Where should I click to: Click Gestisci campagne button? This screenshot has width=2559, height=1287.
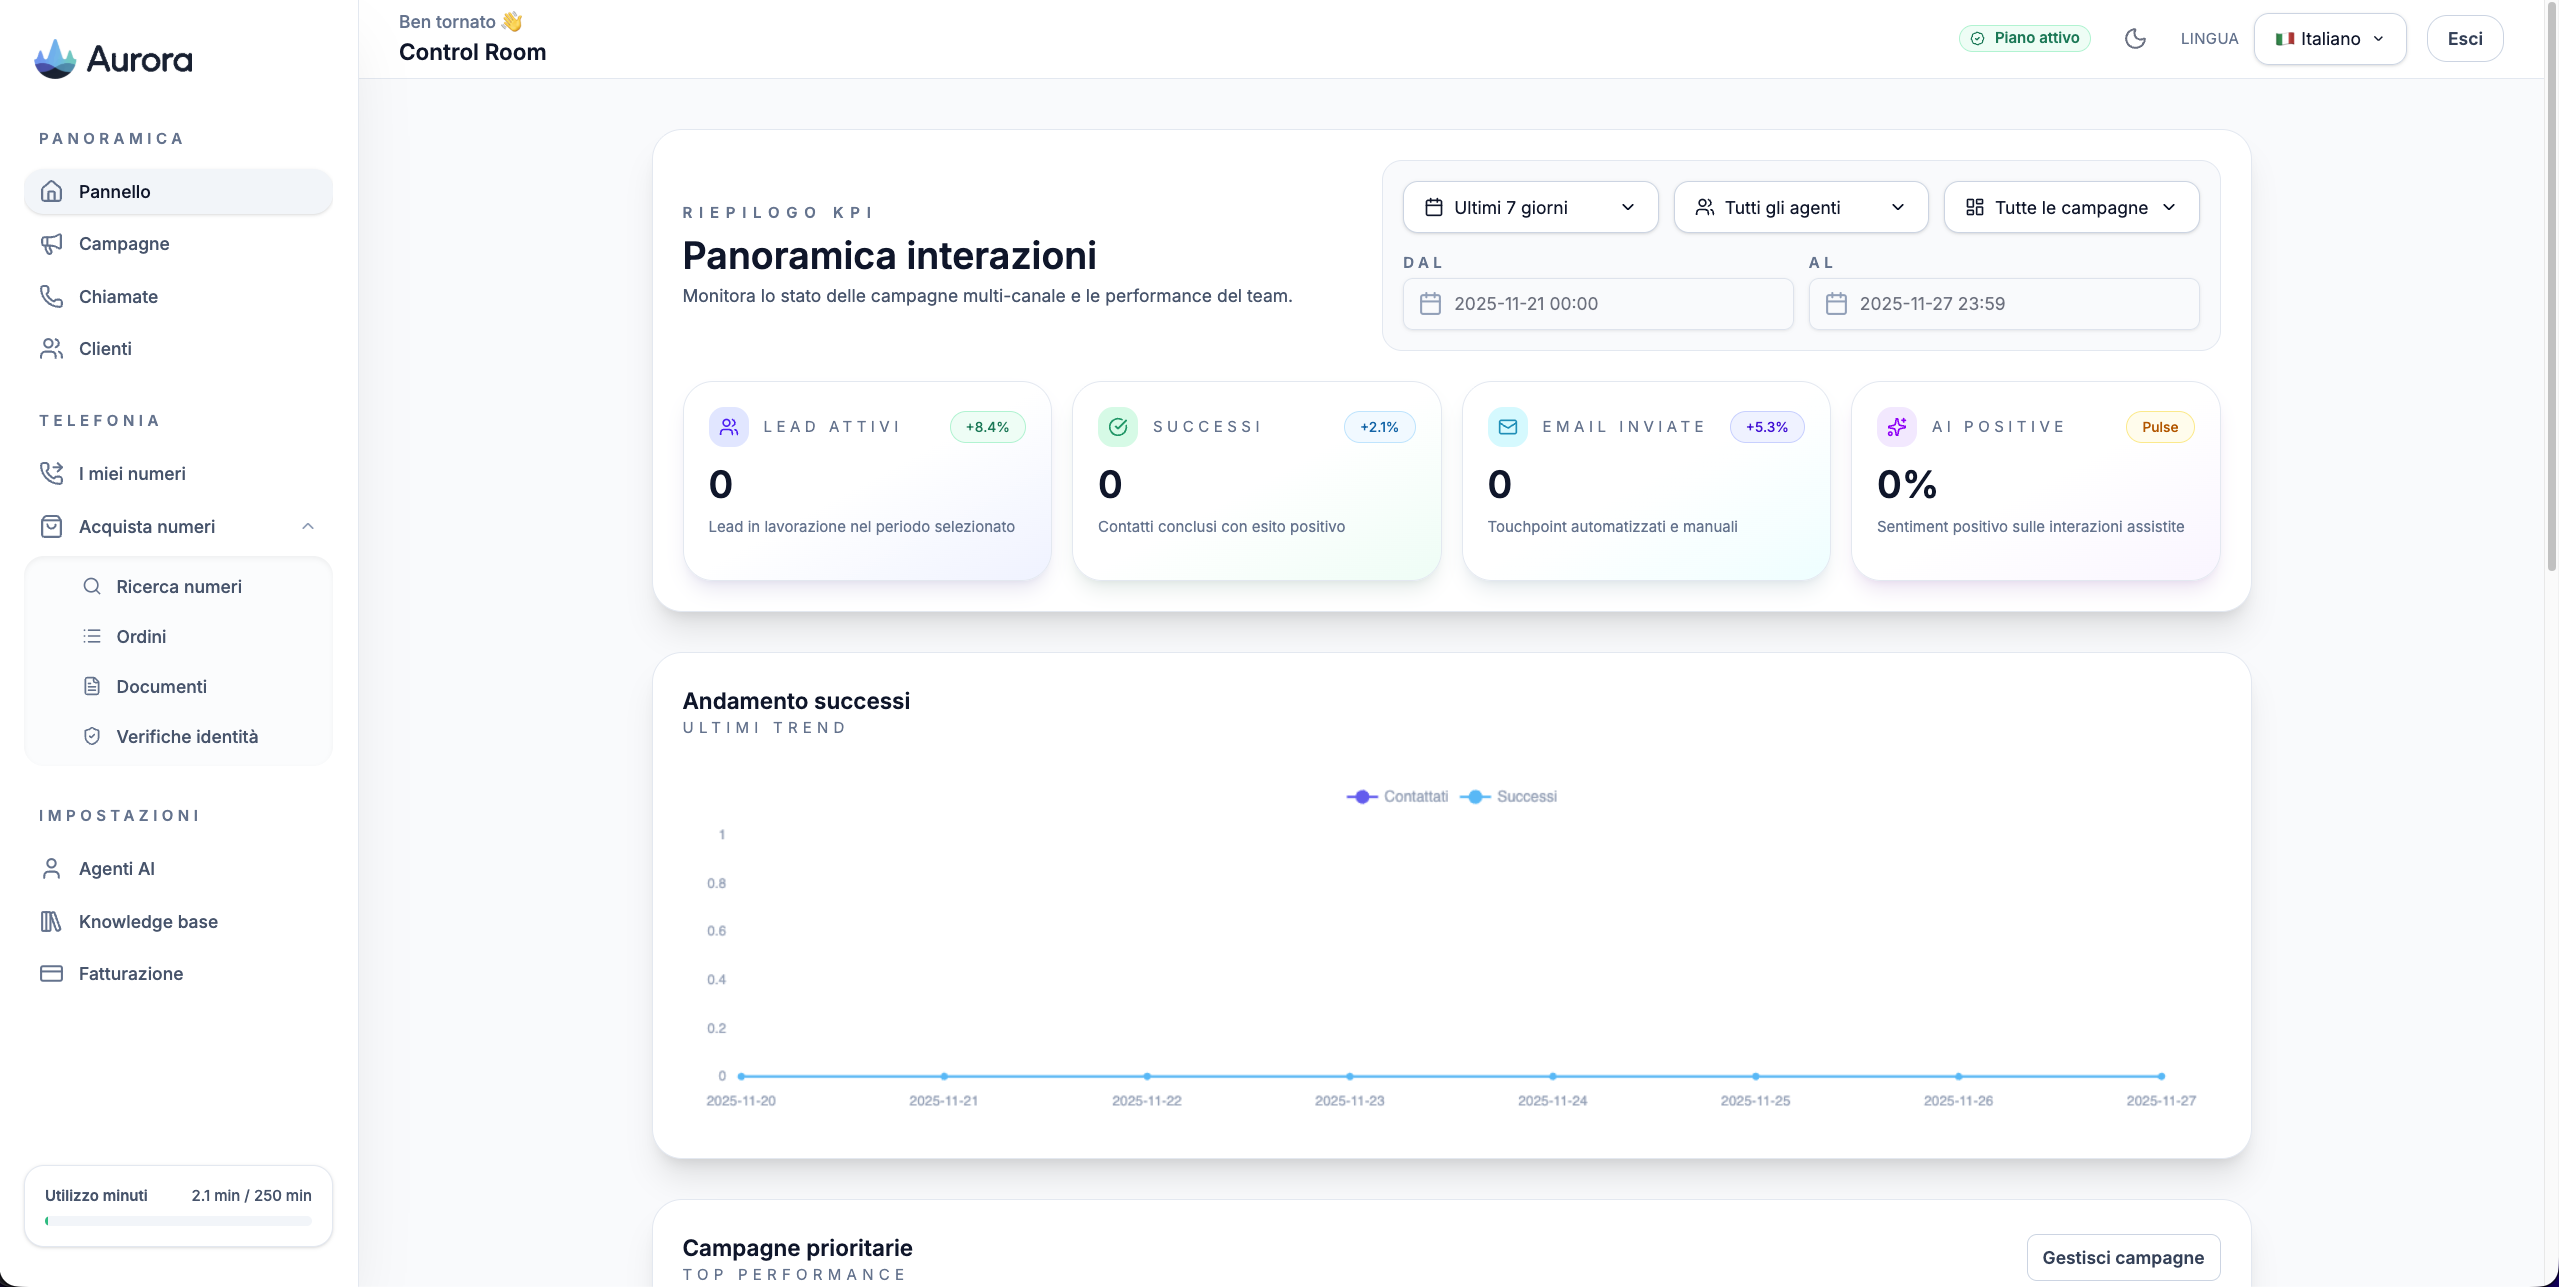(2122, 1257)
